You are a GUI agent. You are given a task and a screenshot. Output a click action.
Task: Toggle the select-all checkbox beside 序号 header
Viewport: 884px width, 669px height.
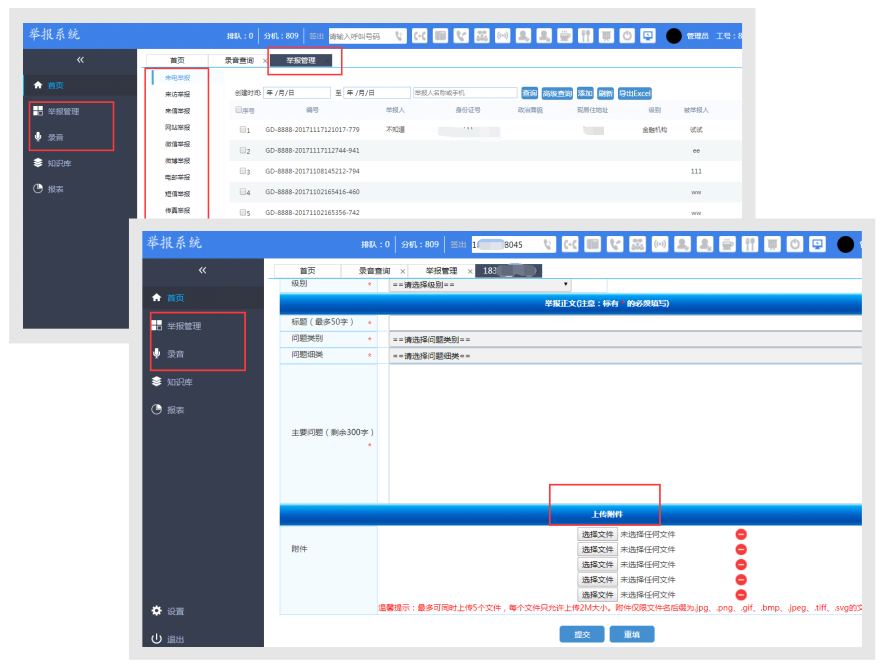pyautogui.click(x=238, y=110)
